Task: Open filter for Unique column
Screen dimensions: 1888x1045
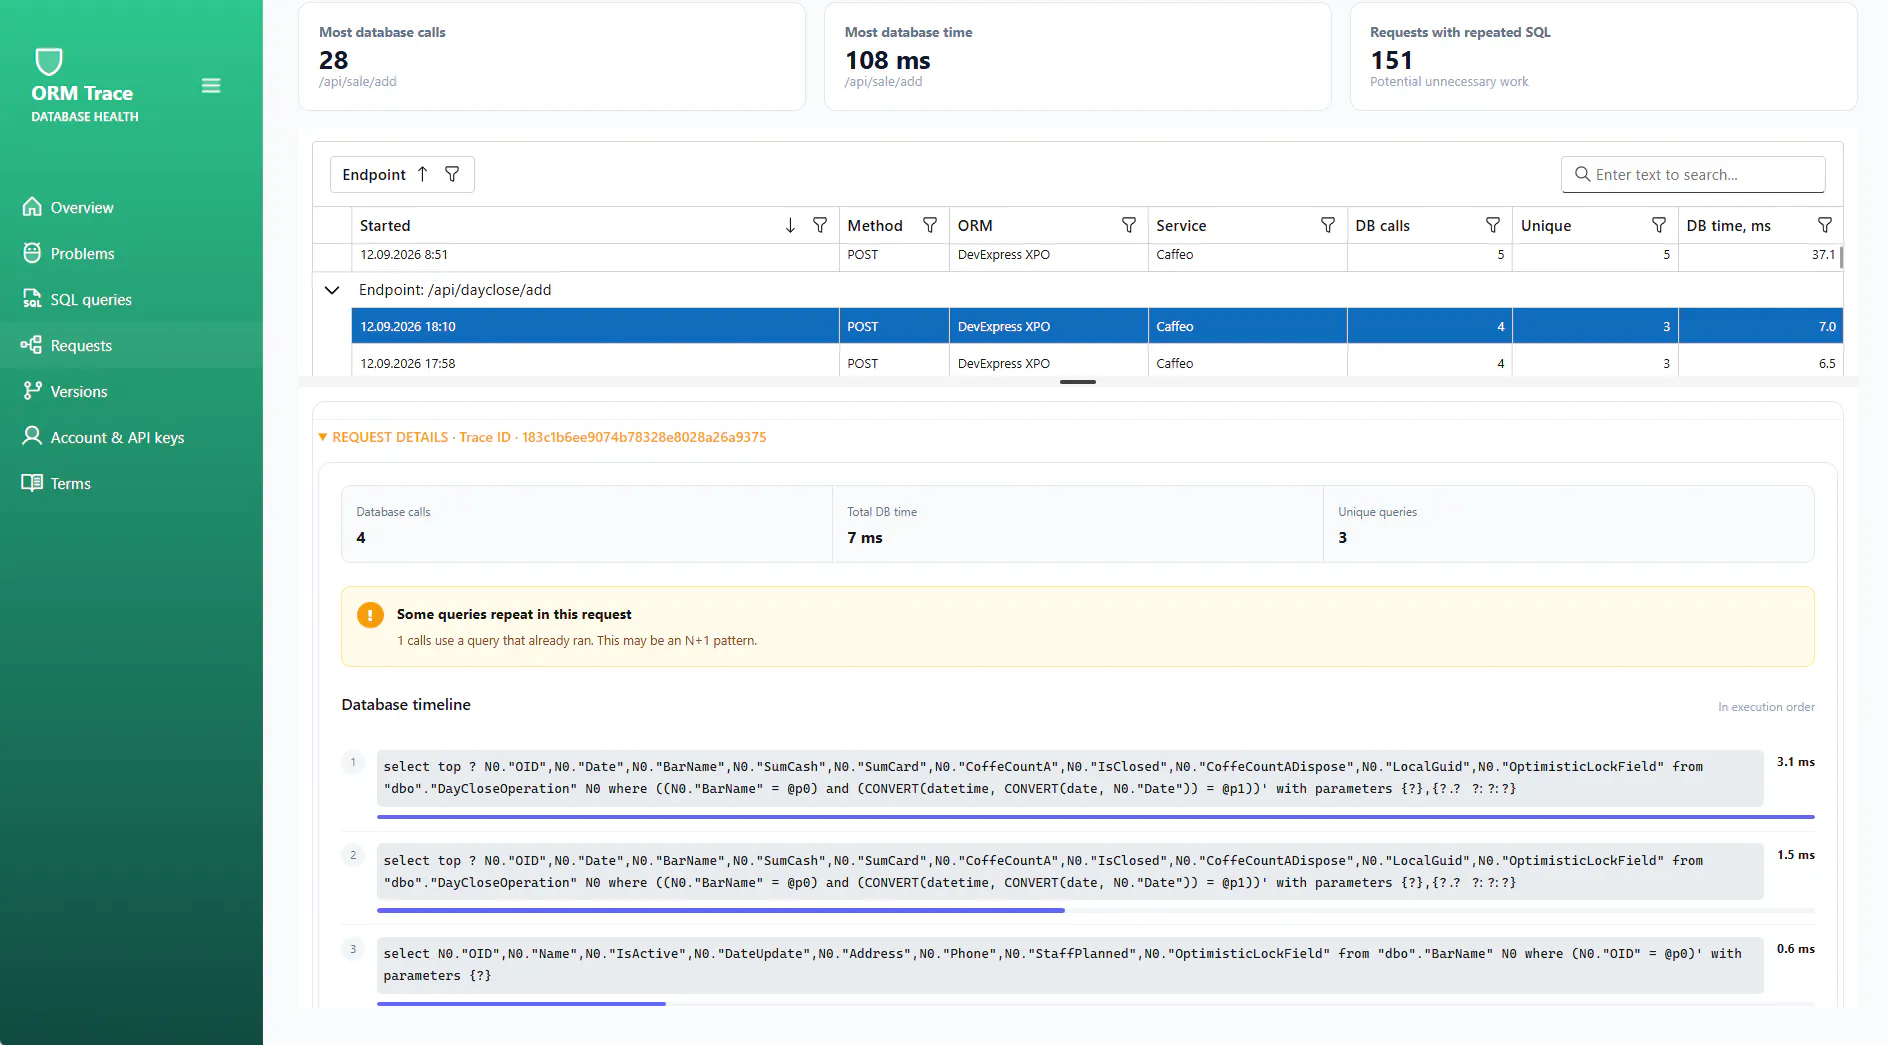Action: [1659, 225]
